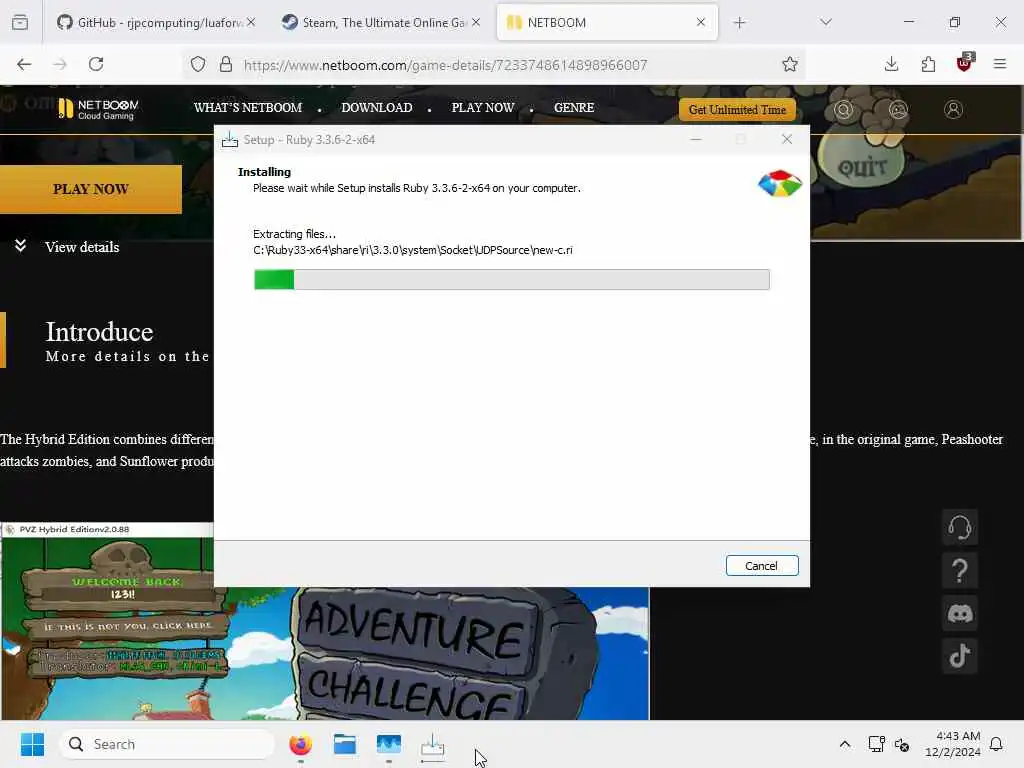Open Firefox from the taskbar

click(300, 744)
